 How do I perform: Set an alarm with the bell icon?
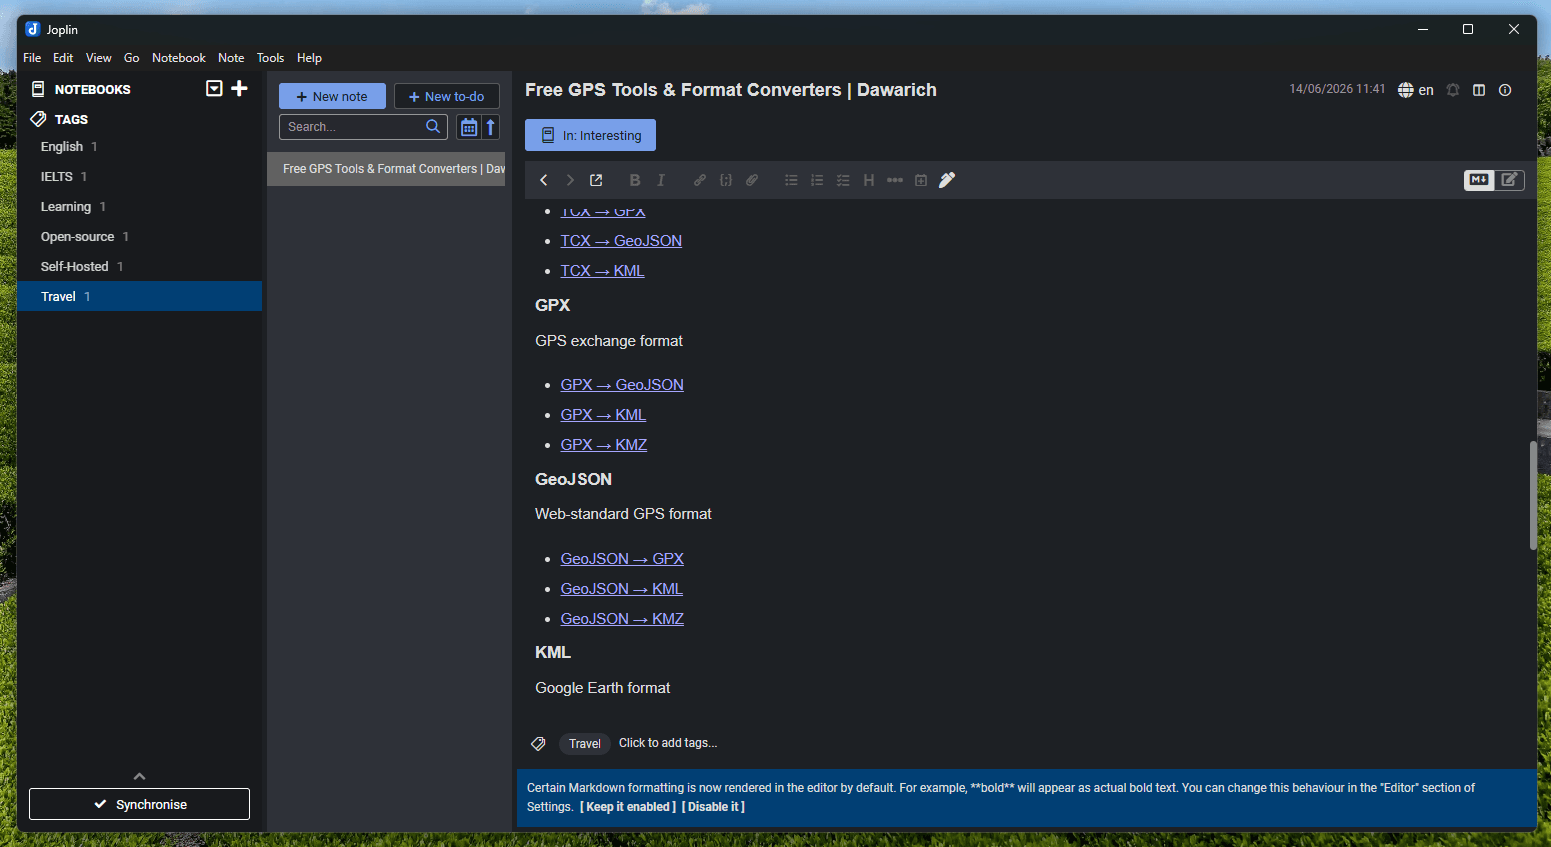pyautogui.click(x=1453, y=90)
